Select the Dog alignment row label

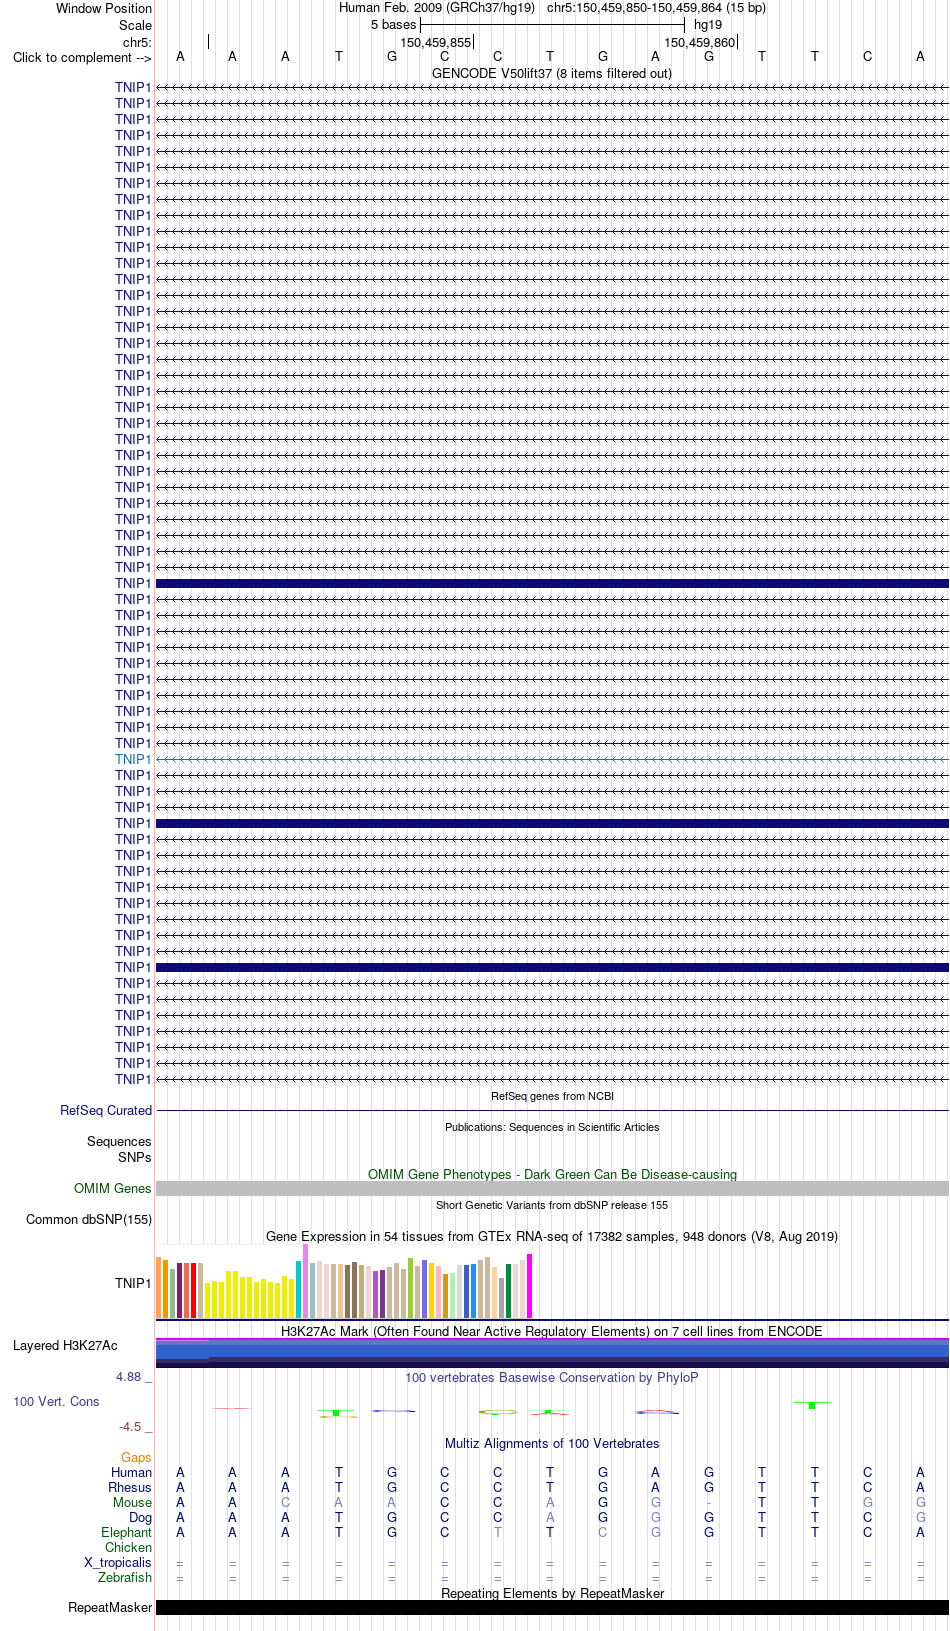tap(140, 1517)
